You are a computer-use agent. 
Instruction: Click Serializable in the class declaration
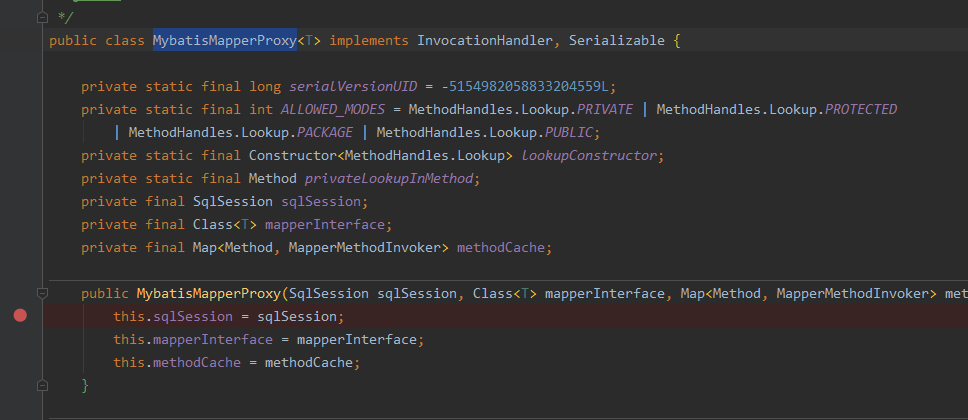(x=617, y=41)
